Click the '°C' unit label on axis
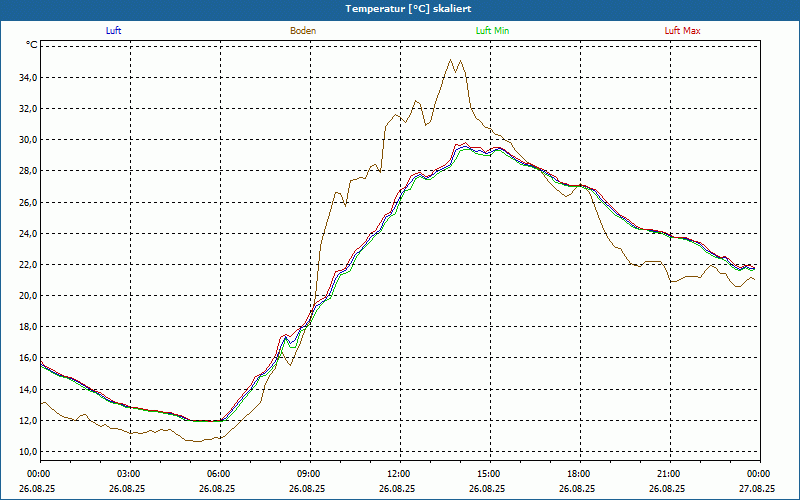 coord(31,45)
